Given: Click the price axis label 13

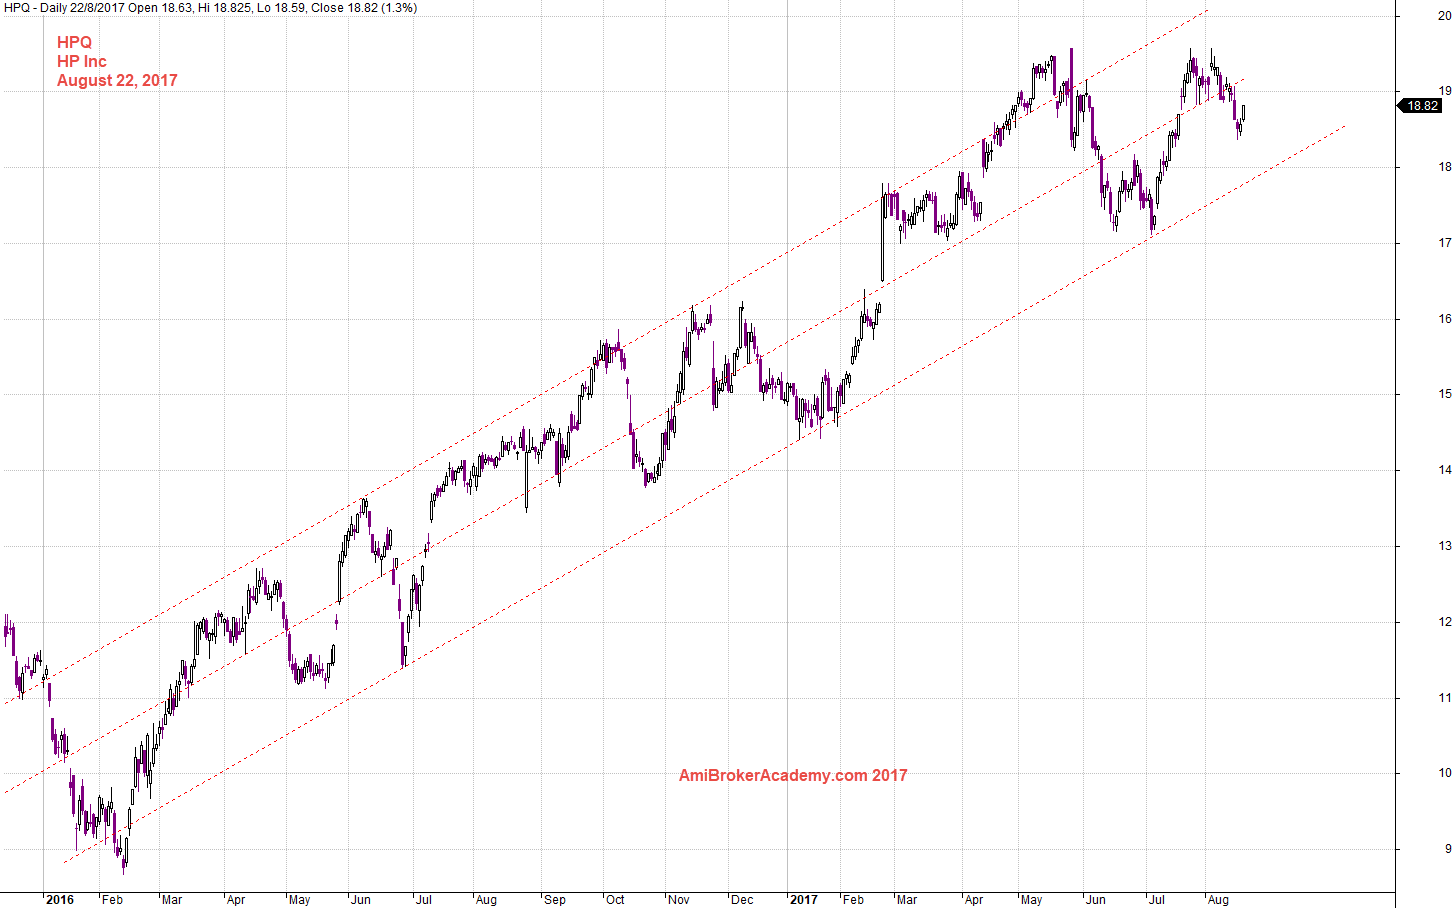Looking at the screenshot, I should tap(1445, 546).
